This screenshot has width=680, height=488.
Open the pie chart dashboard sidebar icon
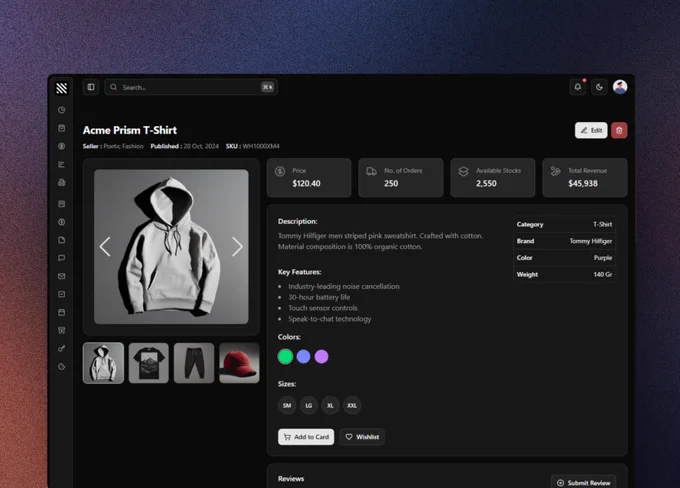pyautogui.click(x=62, y=110)
